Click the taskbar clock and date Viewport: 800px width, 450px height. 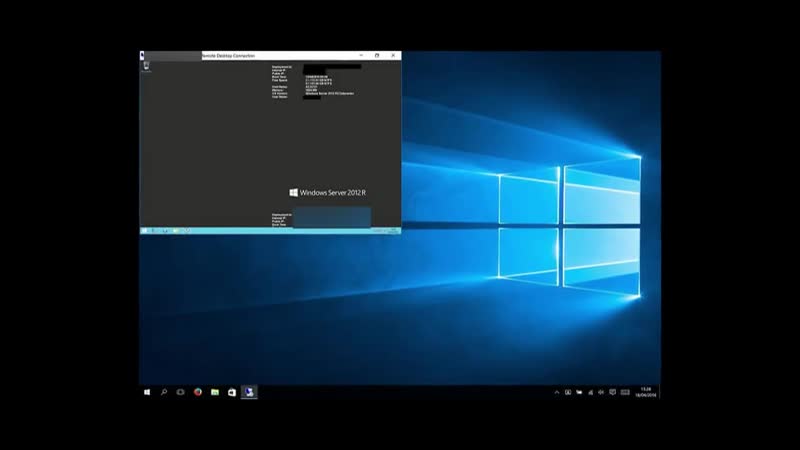pos(646,392)
